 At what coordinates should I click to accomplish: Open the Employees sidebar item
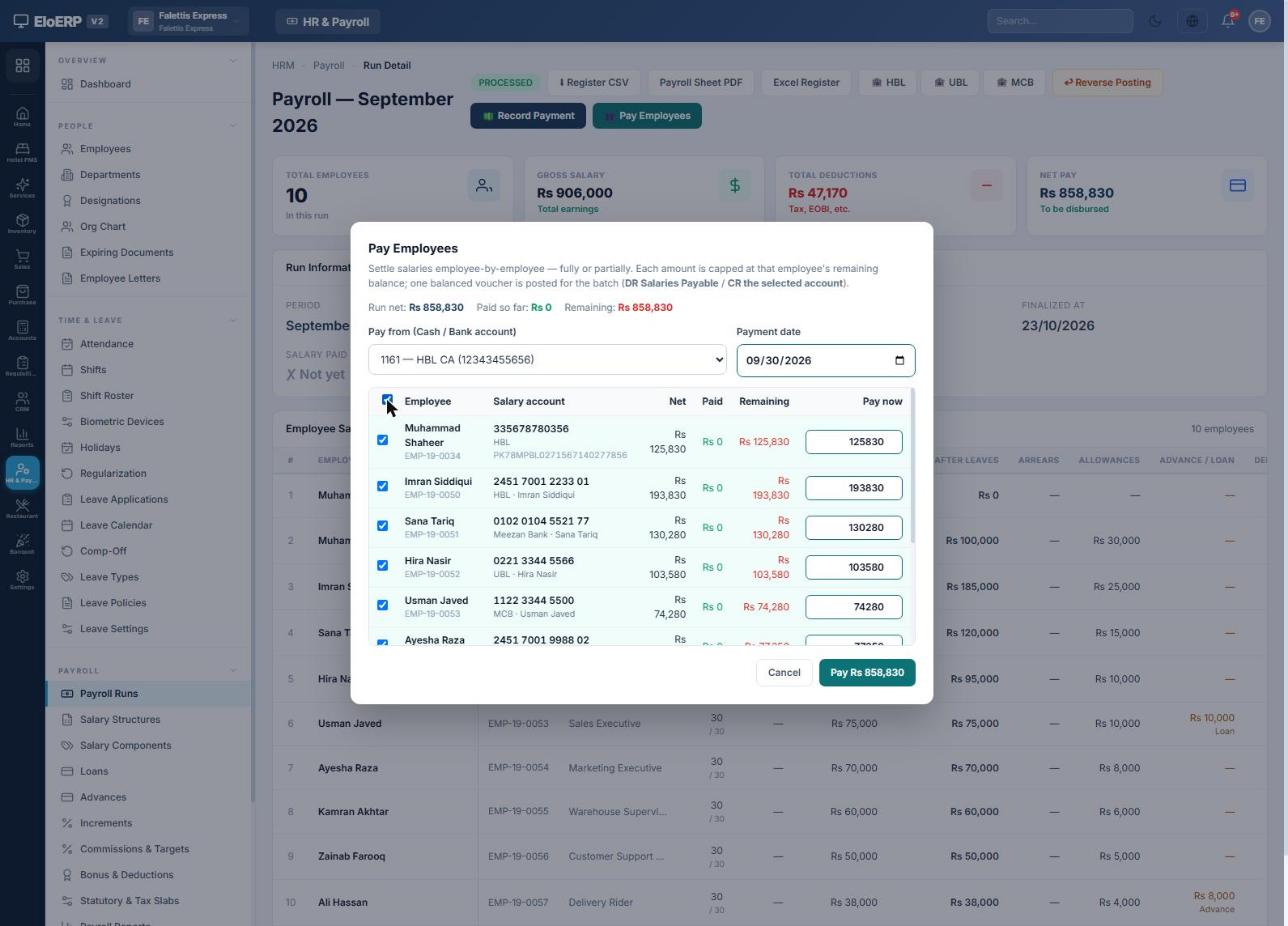[148, 149]
